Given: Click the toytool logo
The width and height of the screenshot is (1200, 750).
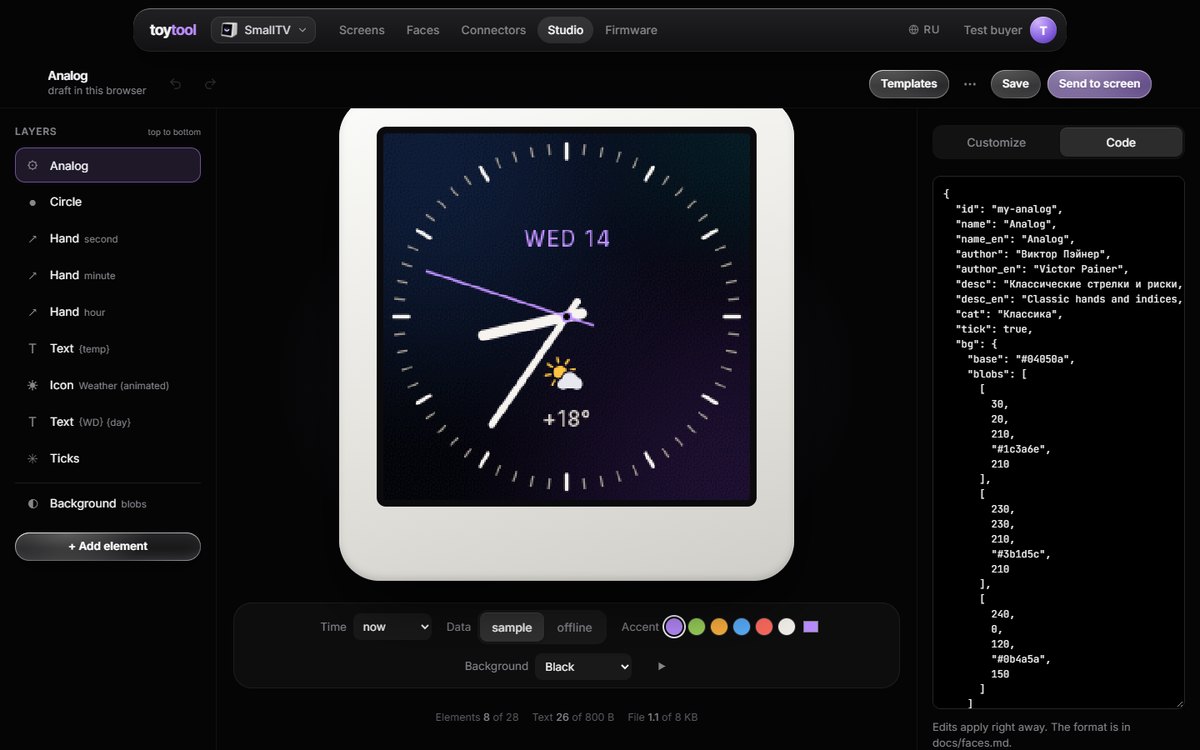Looking at the screenshot, I should pyautogui.click(x=173, y=30).
